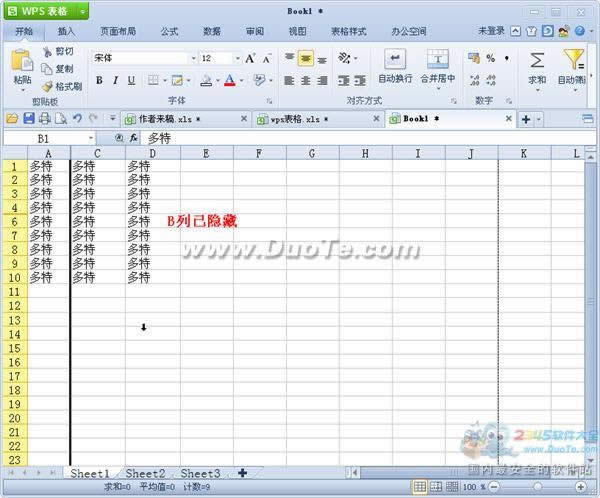Click the Redo arrow

93,118
